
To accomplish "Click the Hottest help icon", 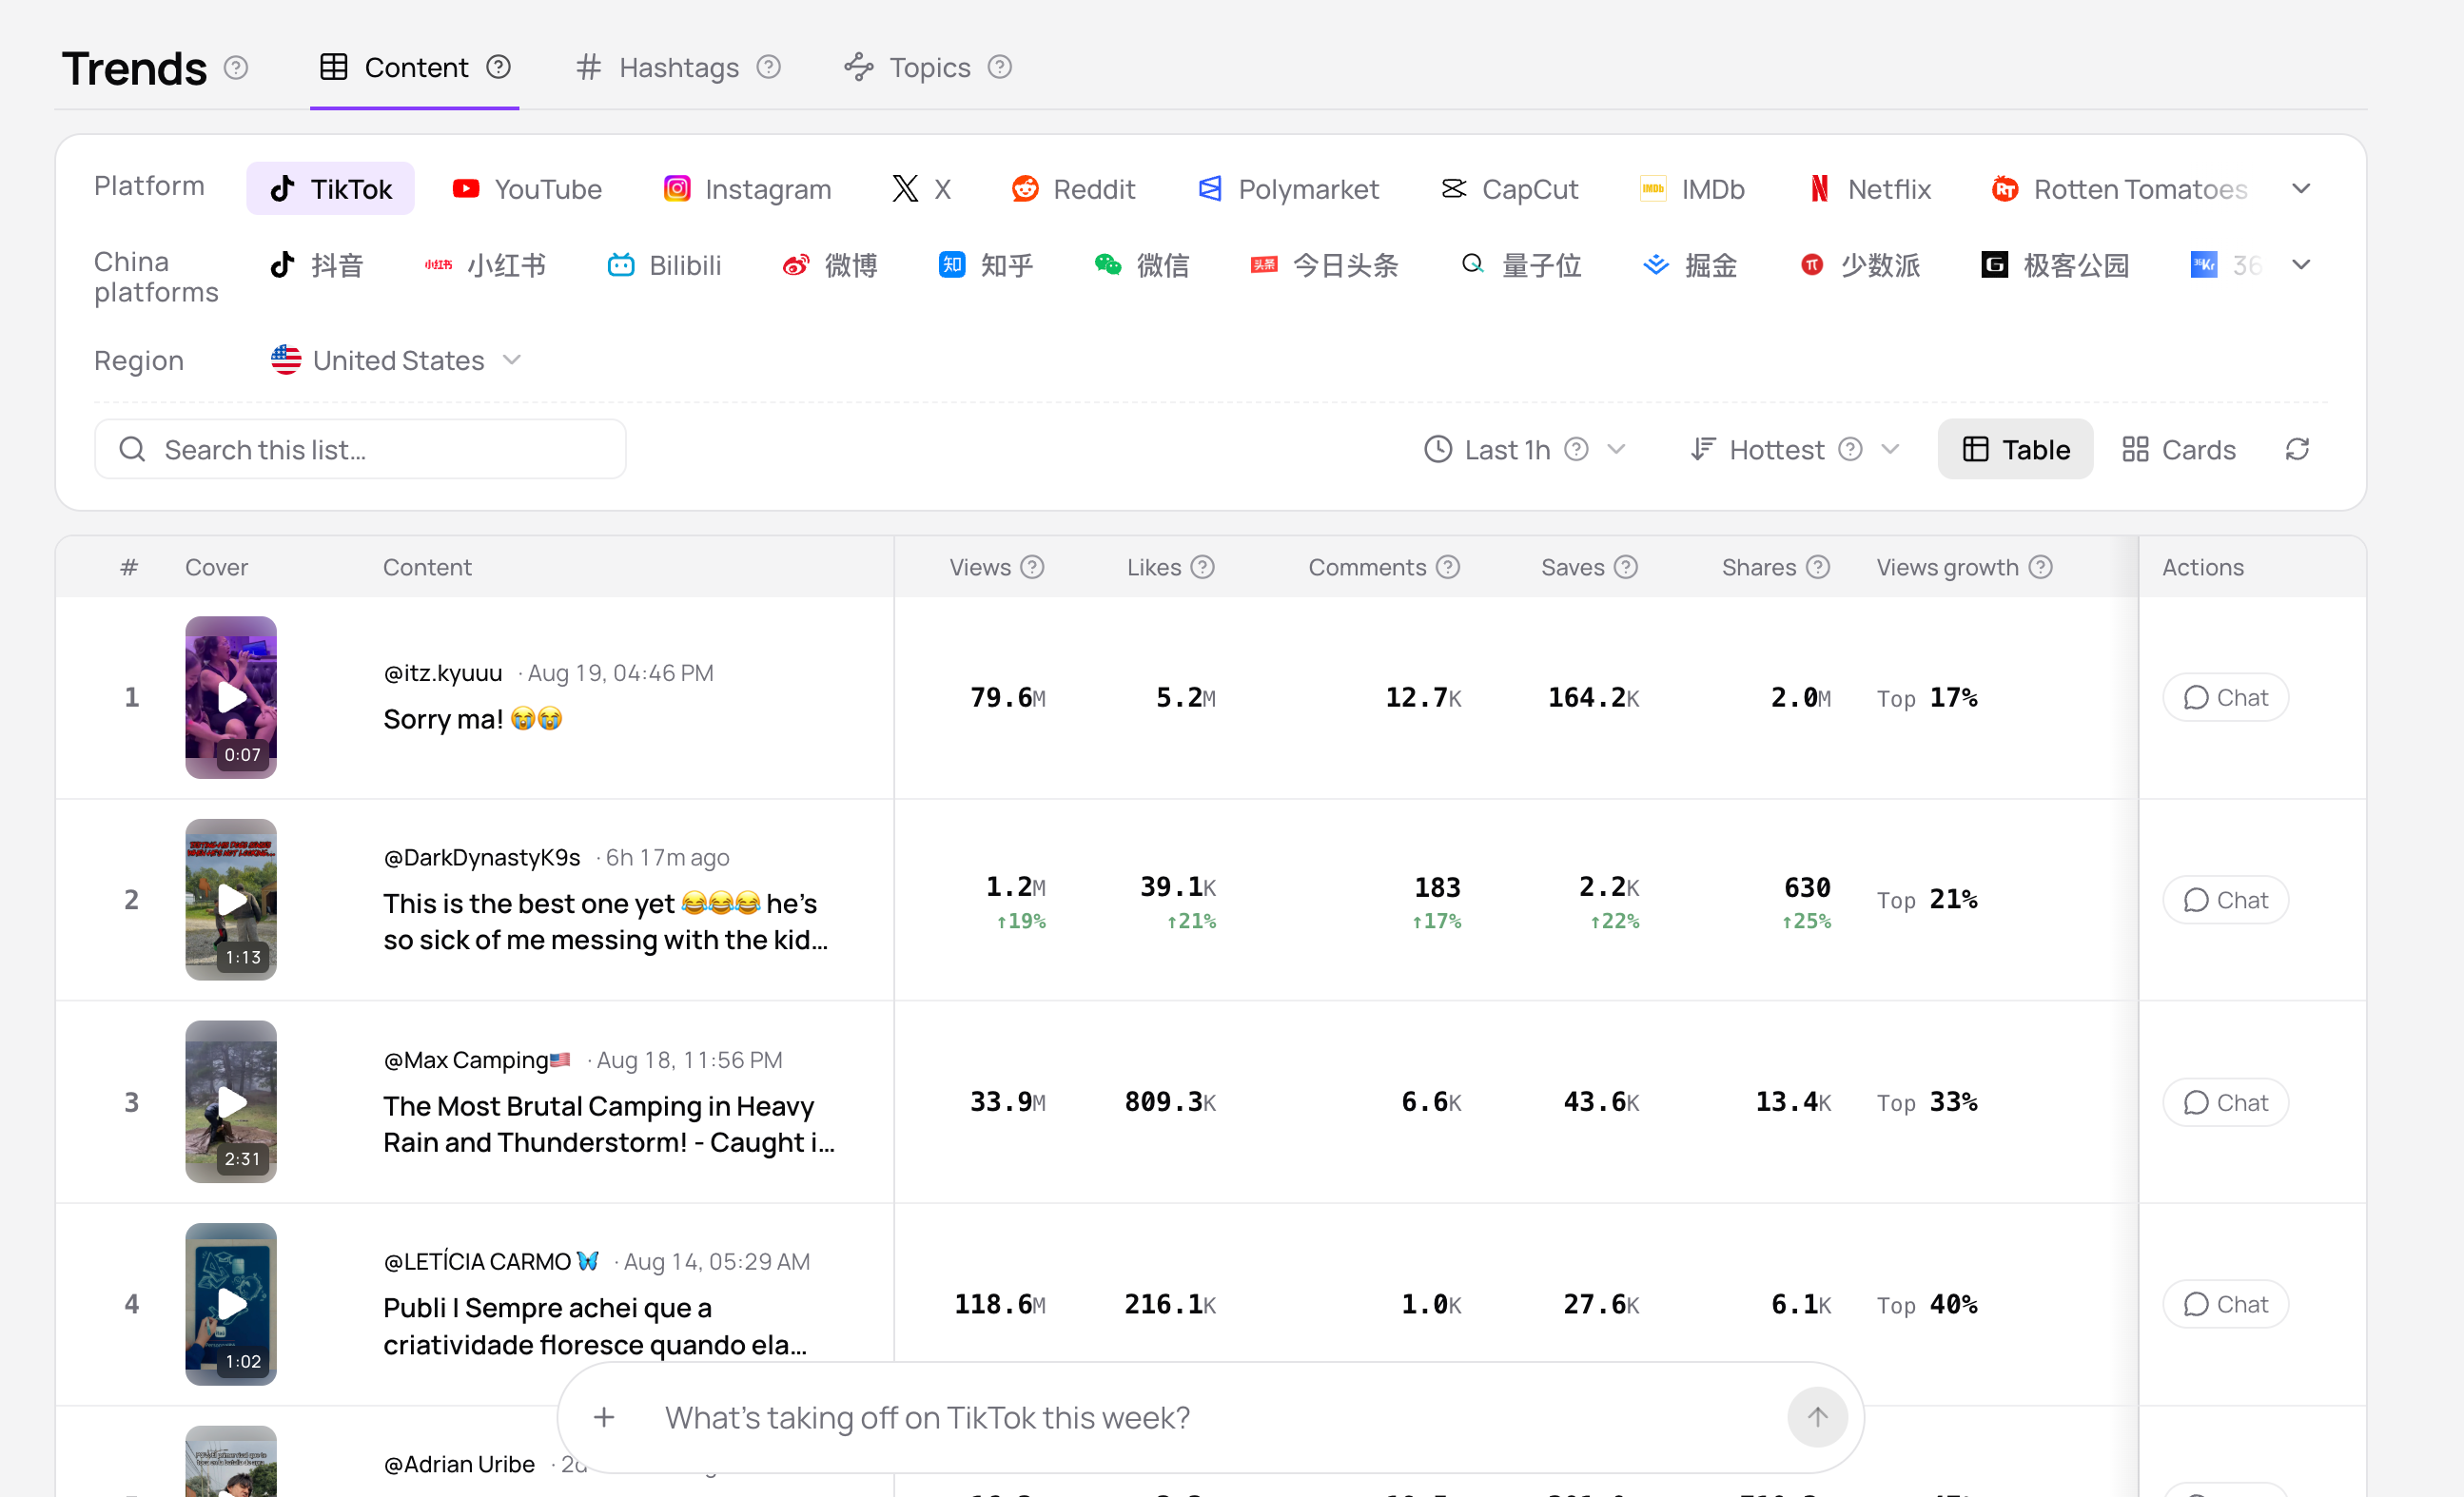I will (x=1850, y=449).
